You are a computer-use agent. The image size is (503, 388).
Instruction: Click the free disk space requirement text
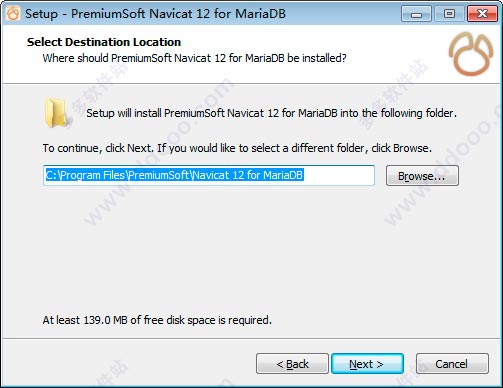(157, 320)
